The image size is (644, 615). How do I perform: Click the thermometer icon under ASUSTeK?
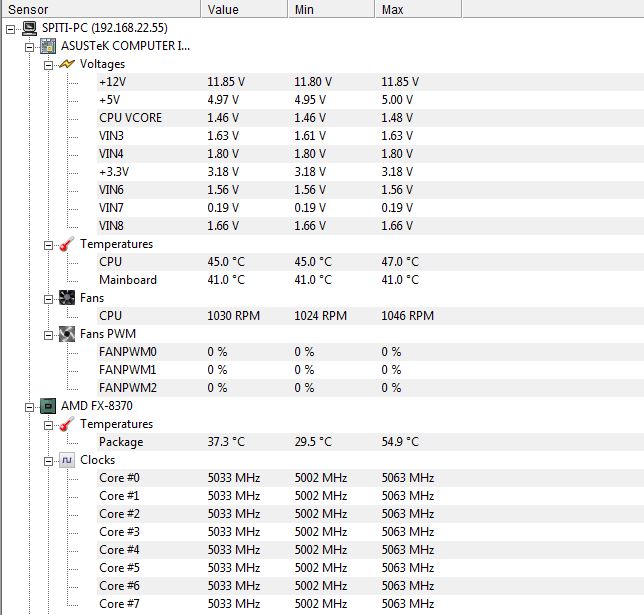[67, 244]
